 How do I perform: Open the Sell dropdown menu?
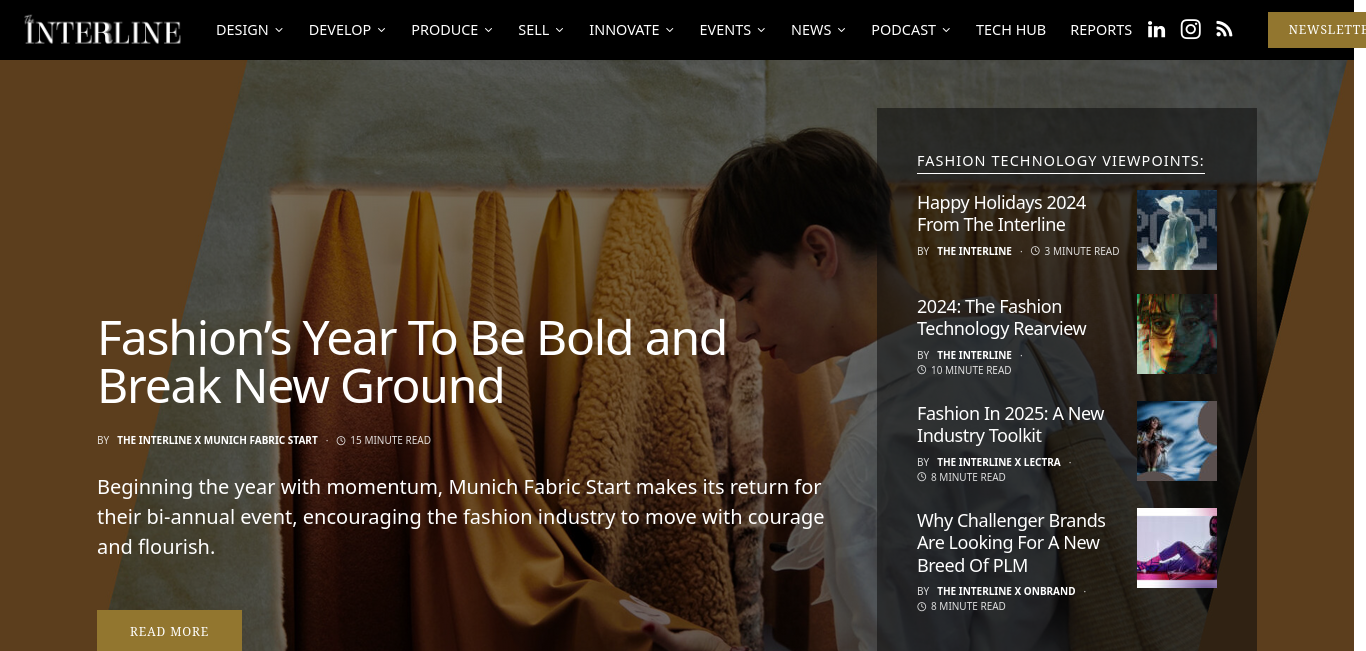coord(541,30)
